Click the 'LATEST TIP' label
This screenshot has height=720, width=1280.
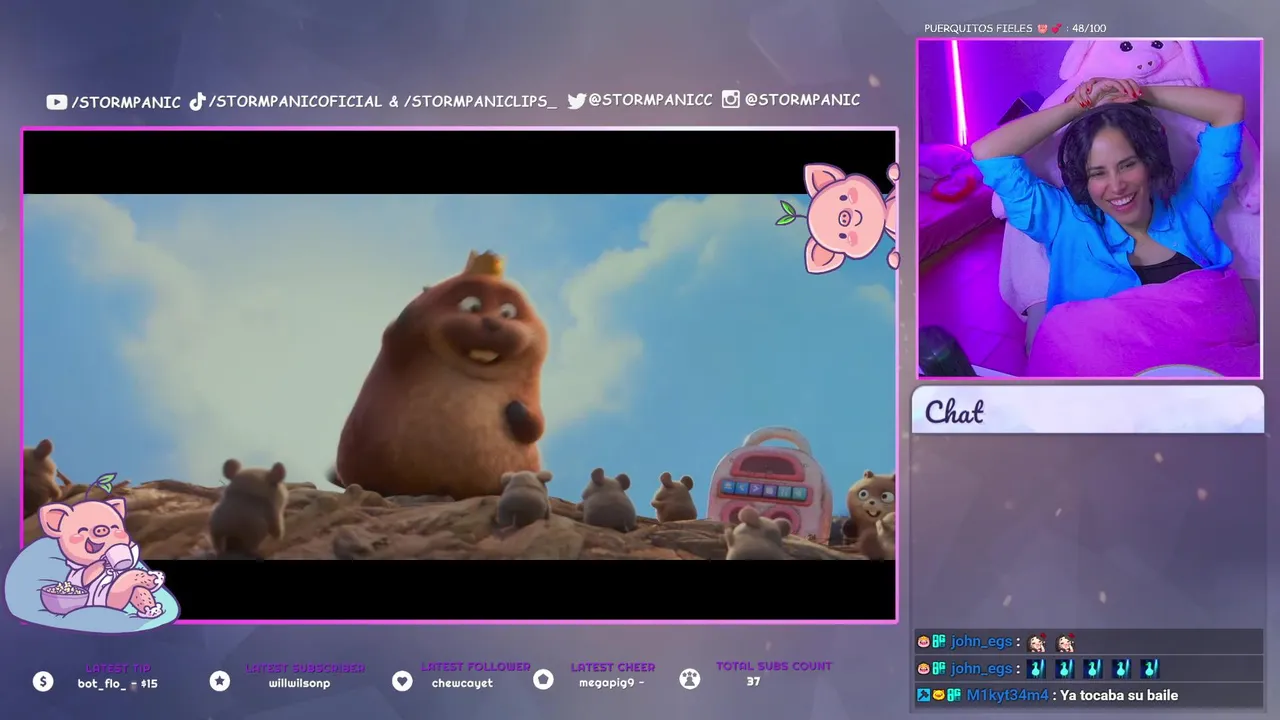[118, 668]
